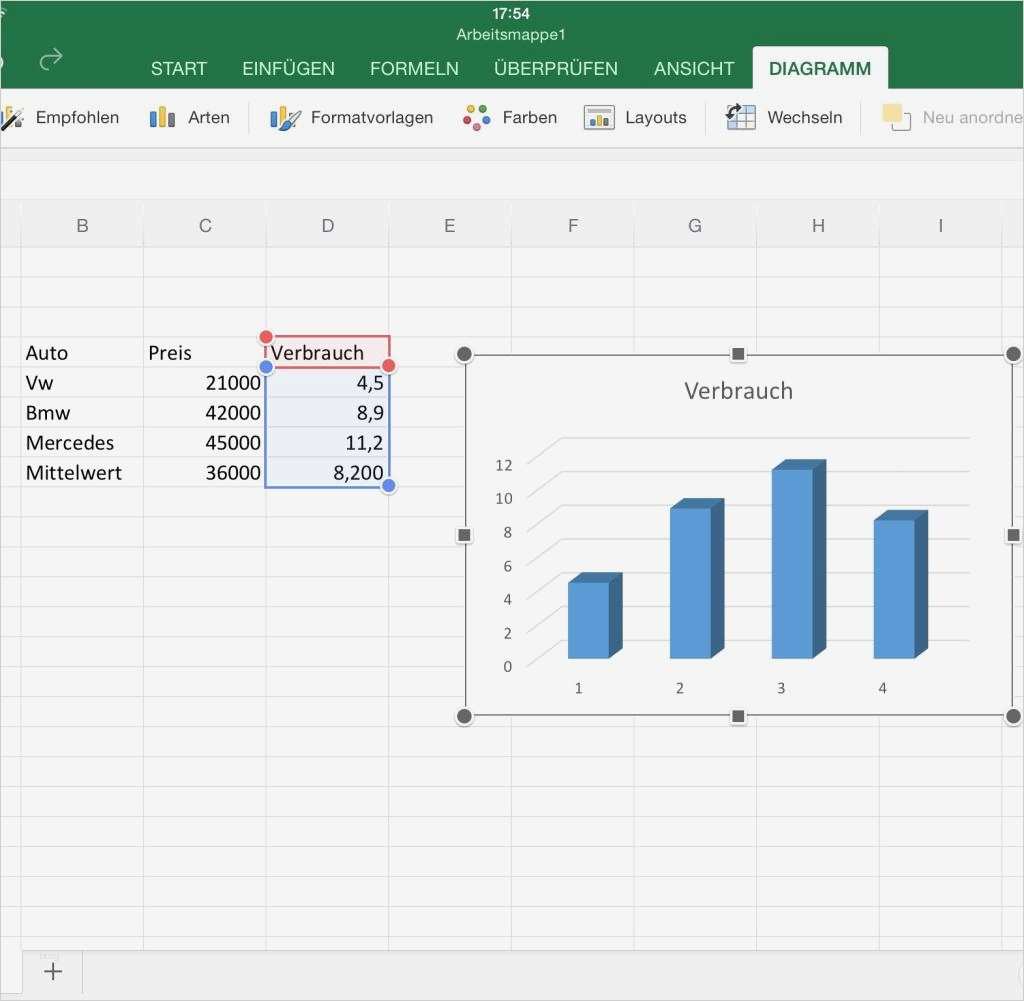1024x1001 pixels.
Task: Click the tallest chart bar labeled 3
Action: point(797,560)
